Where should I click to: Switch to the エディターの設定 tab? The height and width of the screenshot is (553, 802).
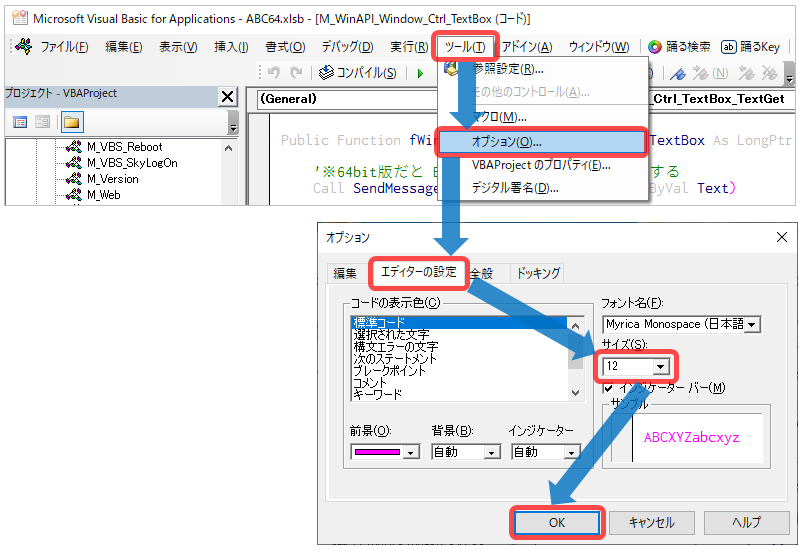point(418,272)
